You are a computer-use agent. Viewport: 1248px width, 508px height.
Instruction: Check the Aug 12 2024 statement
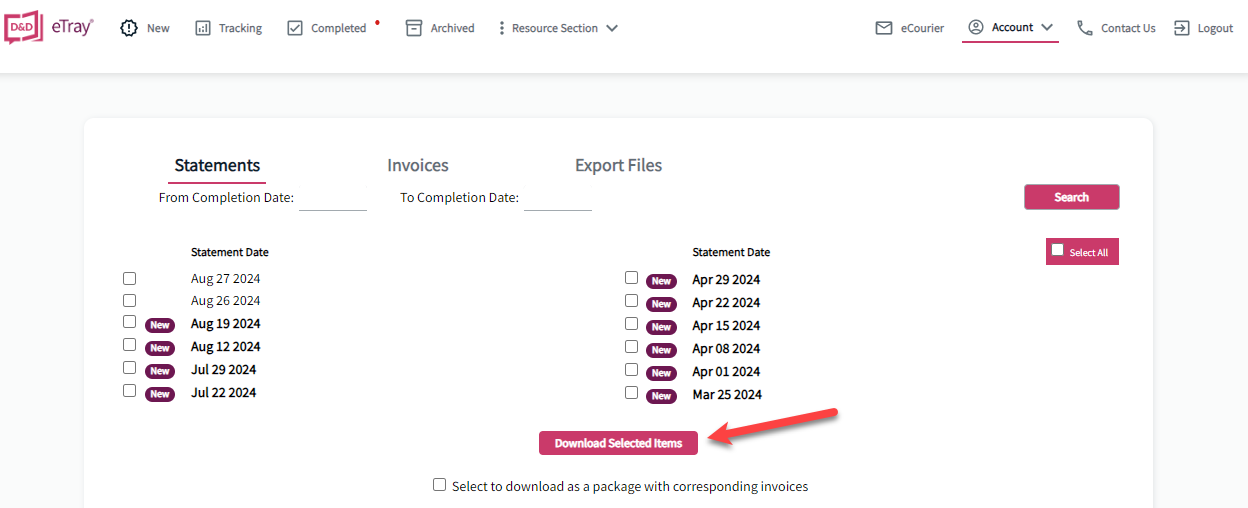(129, 345)
